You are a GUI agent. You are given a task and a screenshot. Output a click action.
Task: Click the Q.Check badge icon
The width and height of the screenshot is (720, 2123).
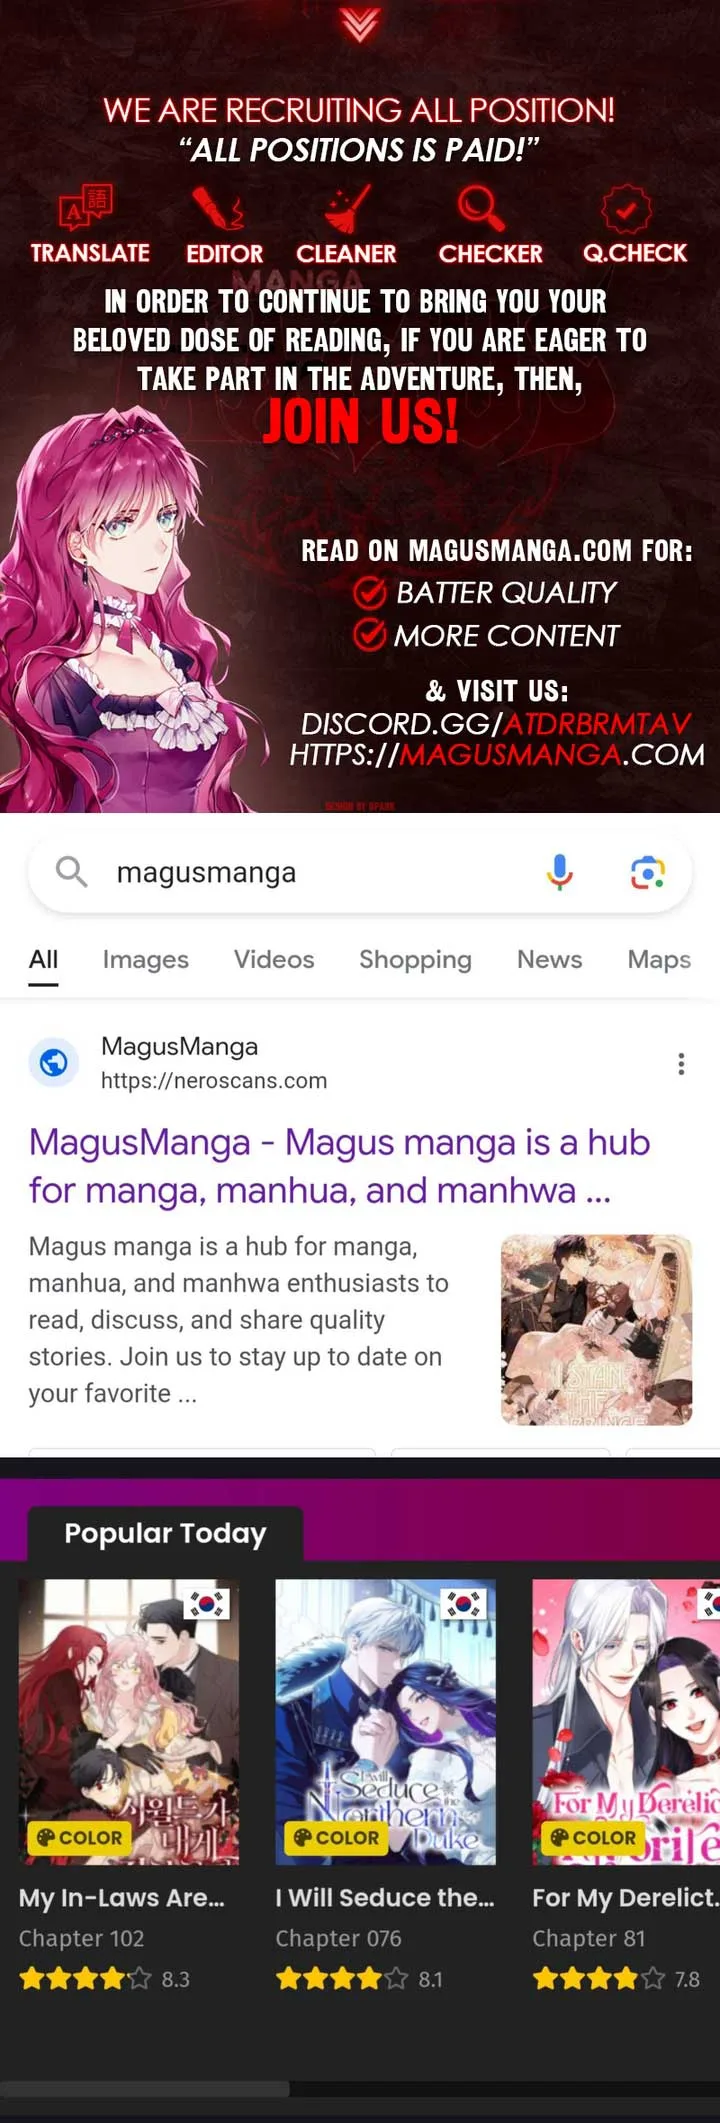click(x=626, y=209)
